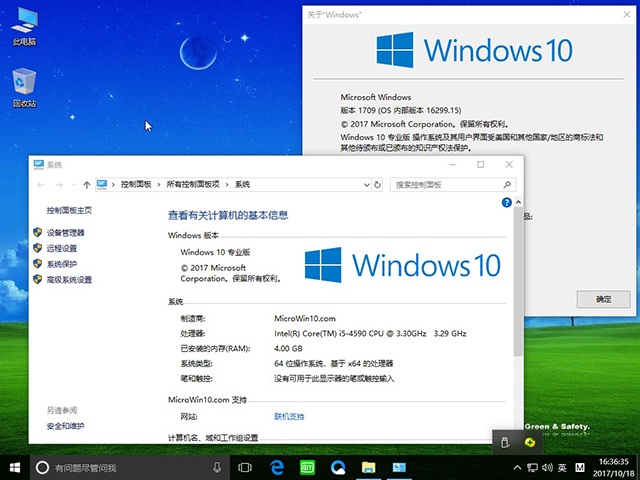Select 控制面板 breadcrumb in address bar
This screenshot has height=480, width=640.
click(136, 184)
